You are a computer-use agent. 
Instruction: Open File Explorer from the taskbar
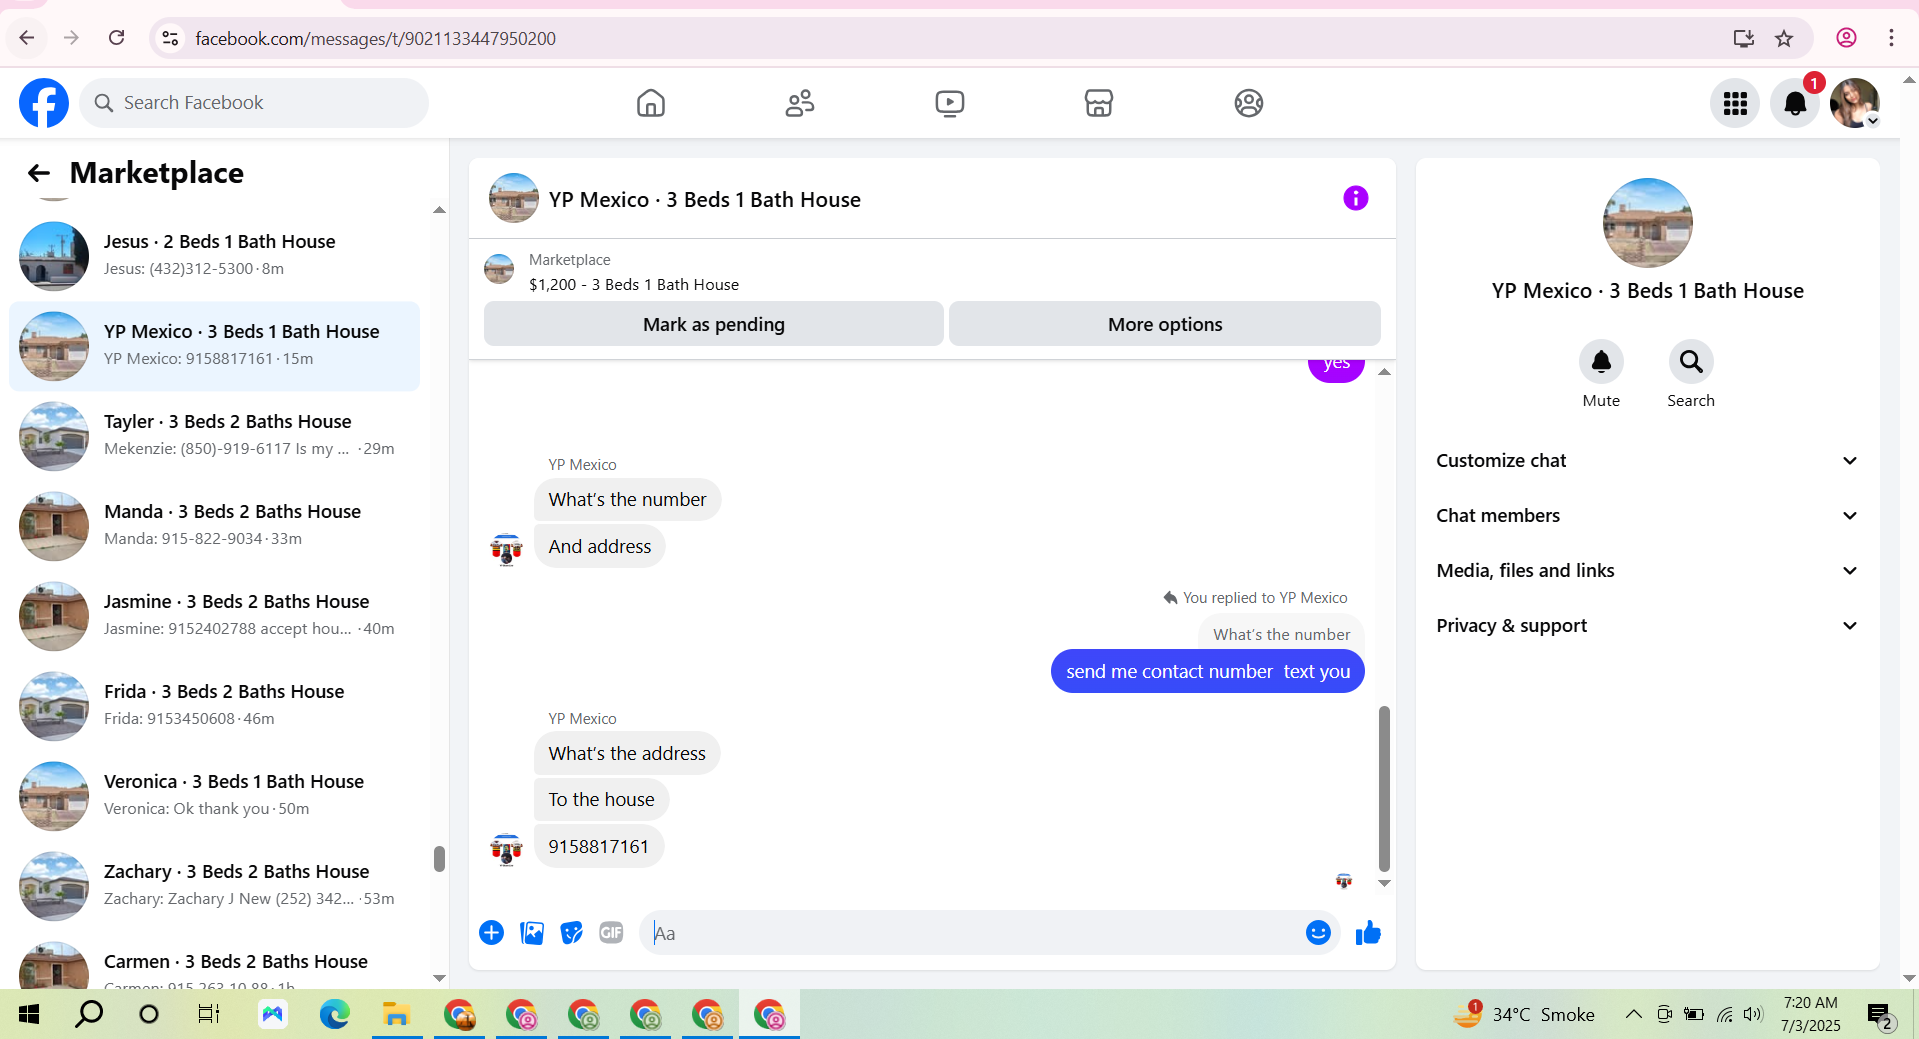pyautogui.click(x=397, y=1015)
